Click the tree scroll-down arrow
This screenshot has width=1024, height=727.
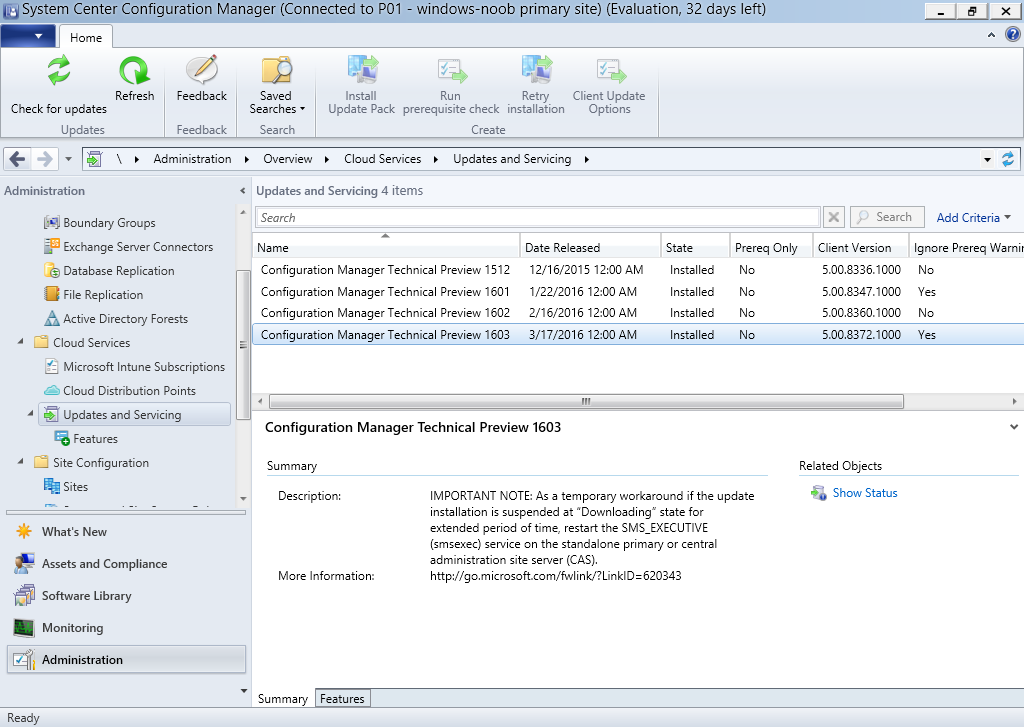click(243, 499)
